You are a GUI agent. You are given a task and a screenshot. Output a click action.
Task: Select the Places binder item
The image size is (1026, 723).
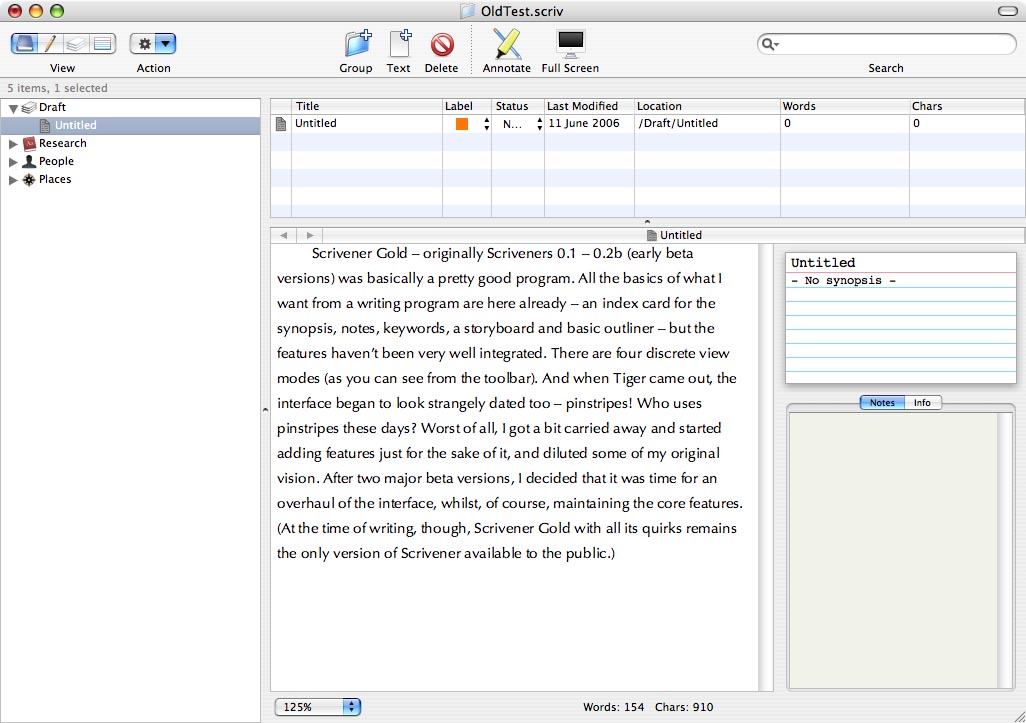click(x=54, y=179)
